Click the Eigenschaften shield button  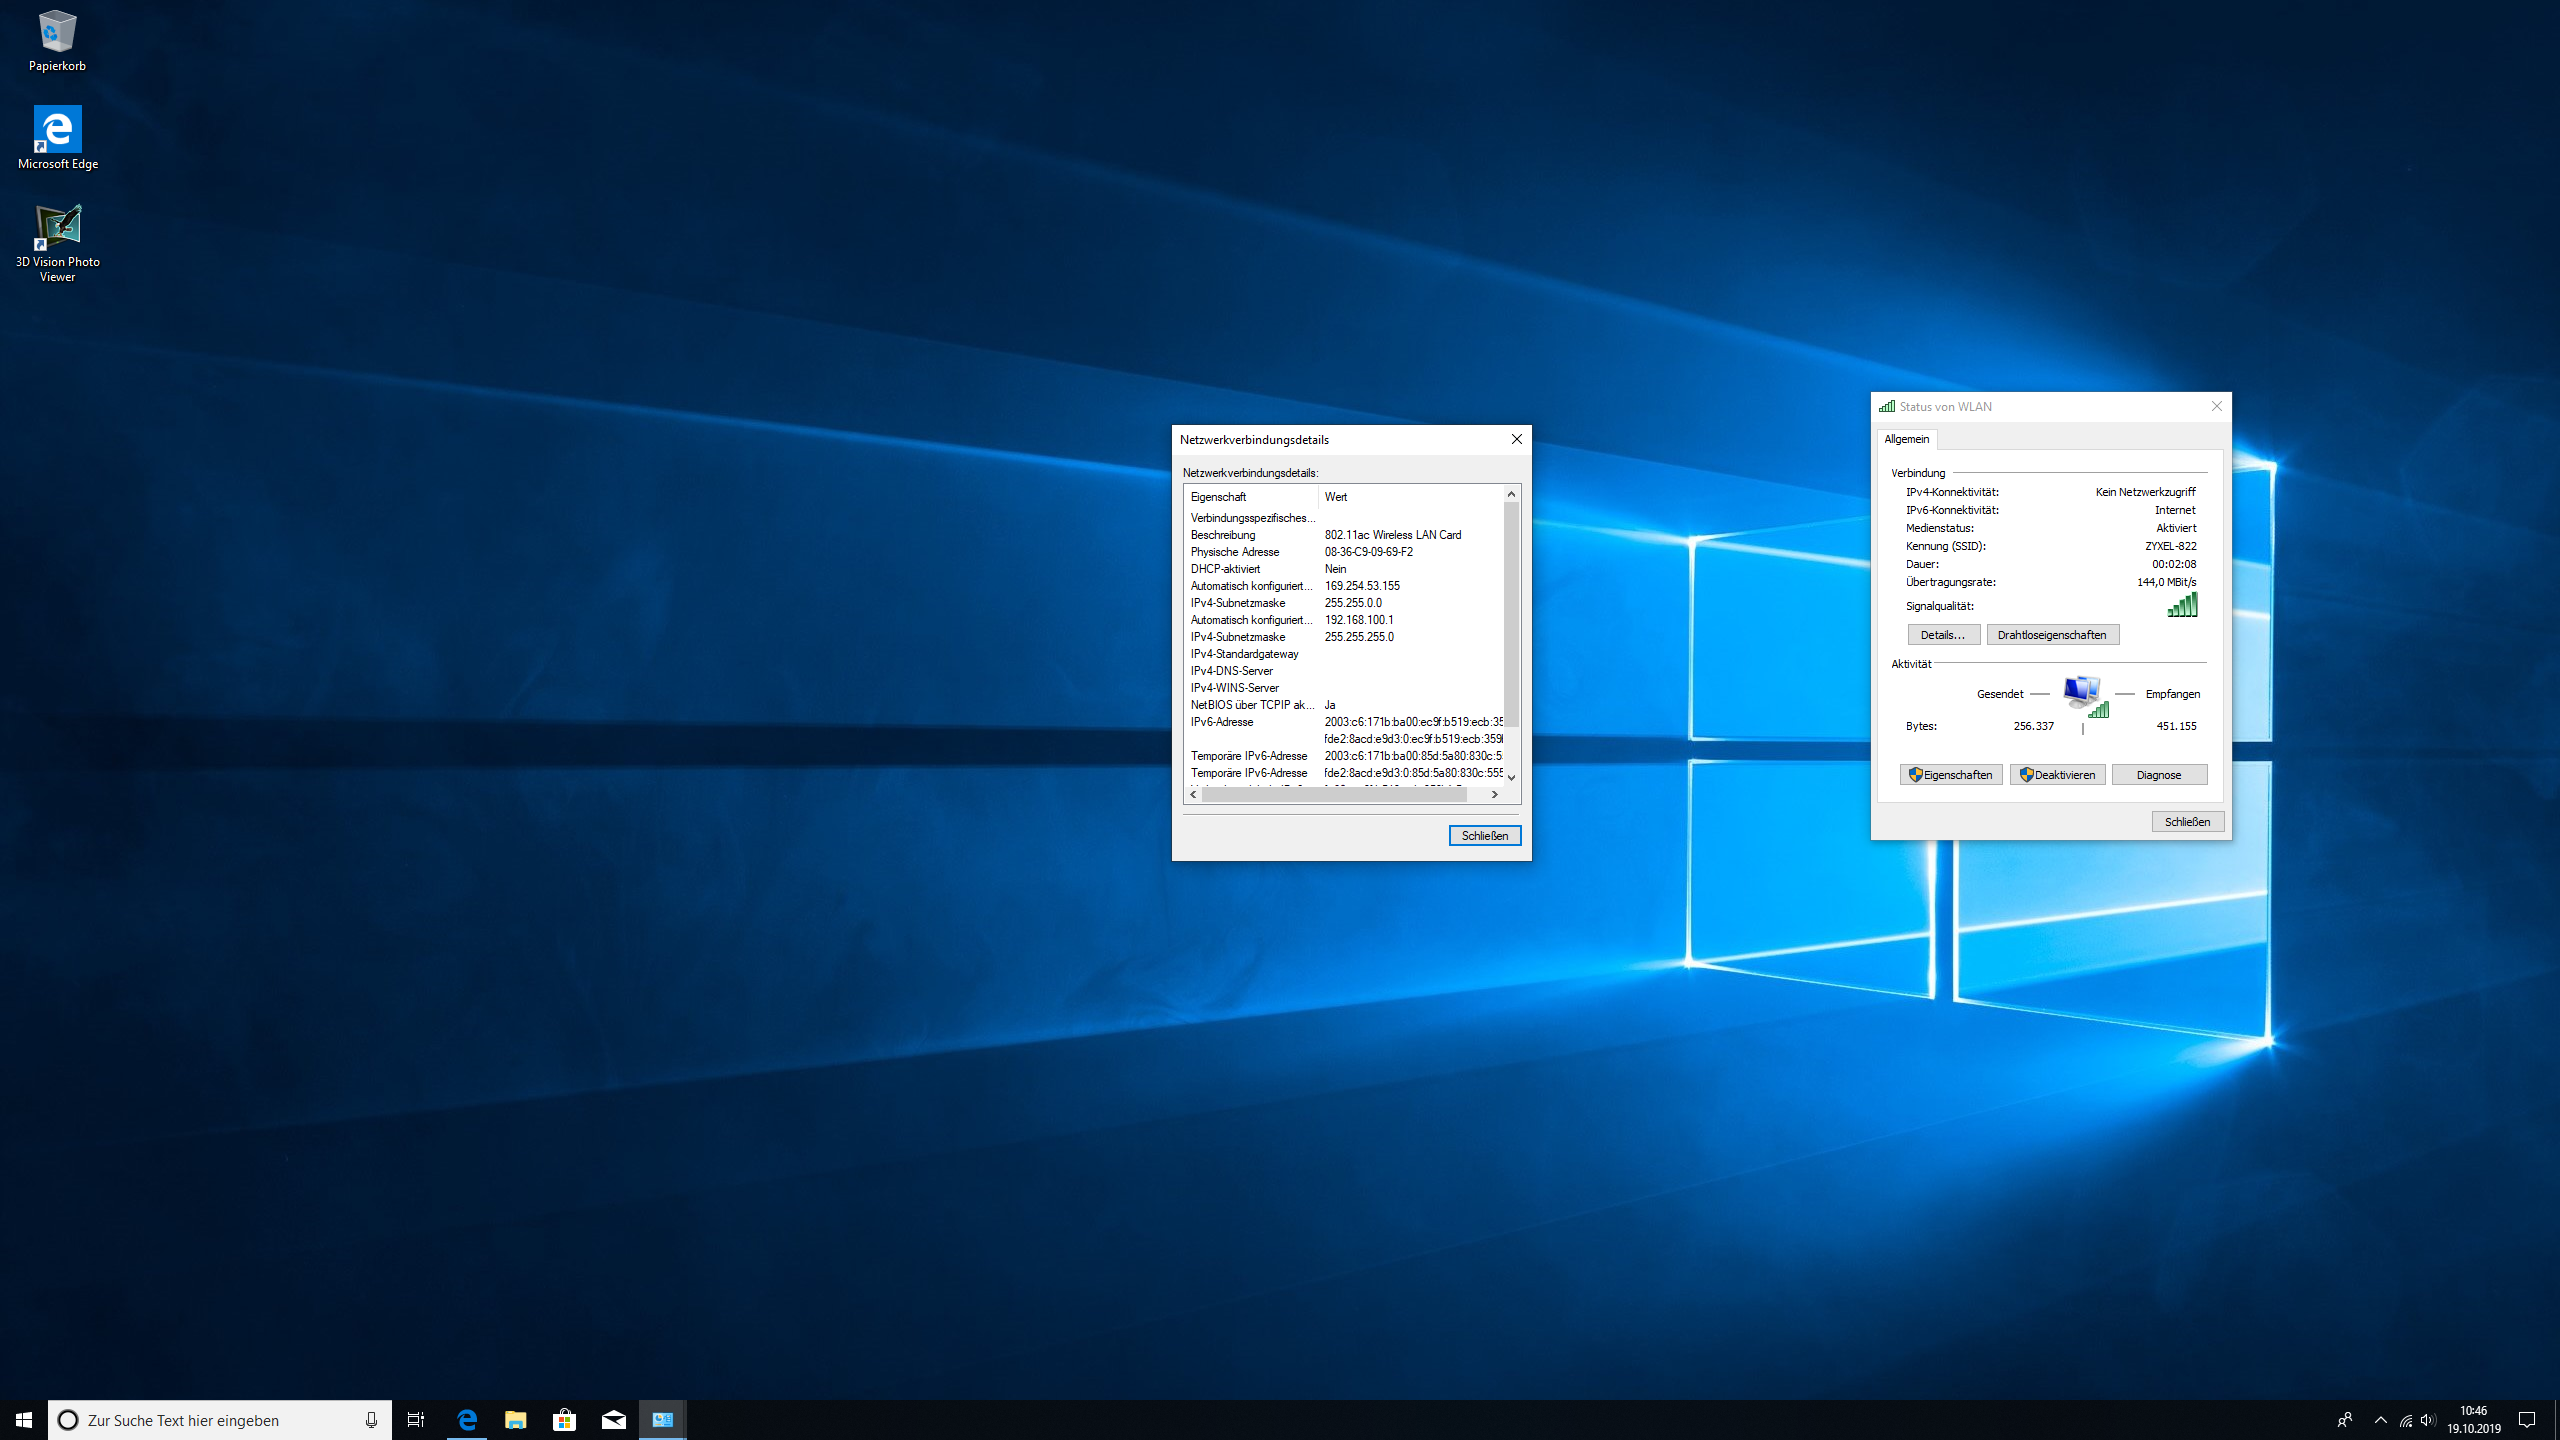tap(1950, 775)
